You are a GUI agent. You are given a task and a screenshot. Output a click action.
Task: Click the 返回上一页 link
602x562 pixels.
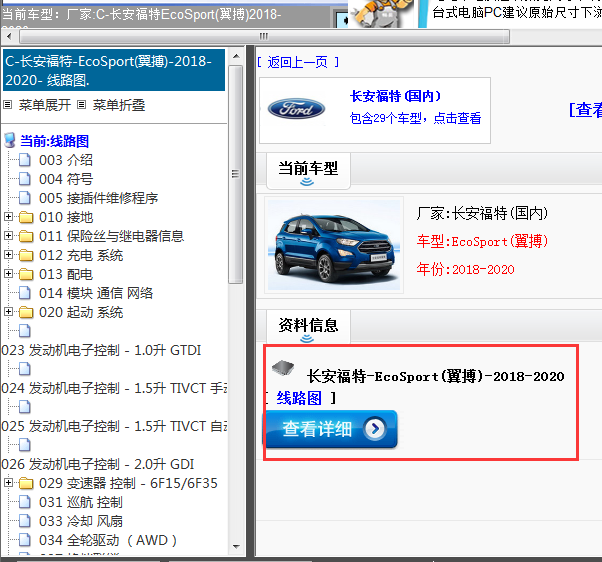coord(298,62)
